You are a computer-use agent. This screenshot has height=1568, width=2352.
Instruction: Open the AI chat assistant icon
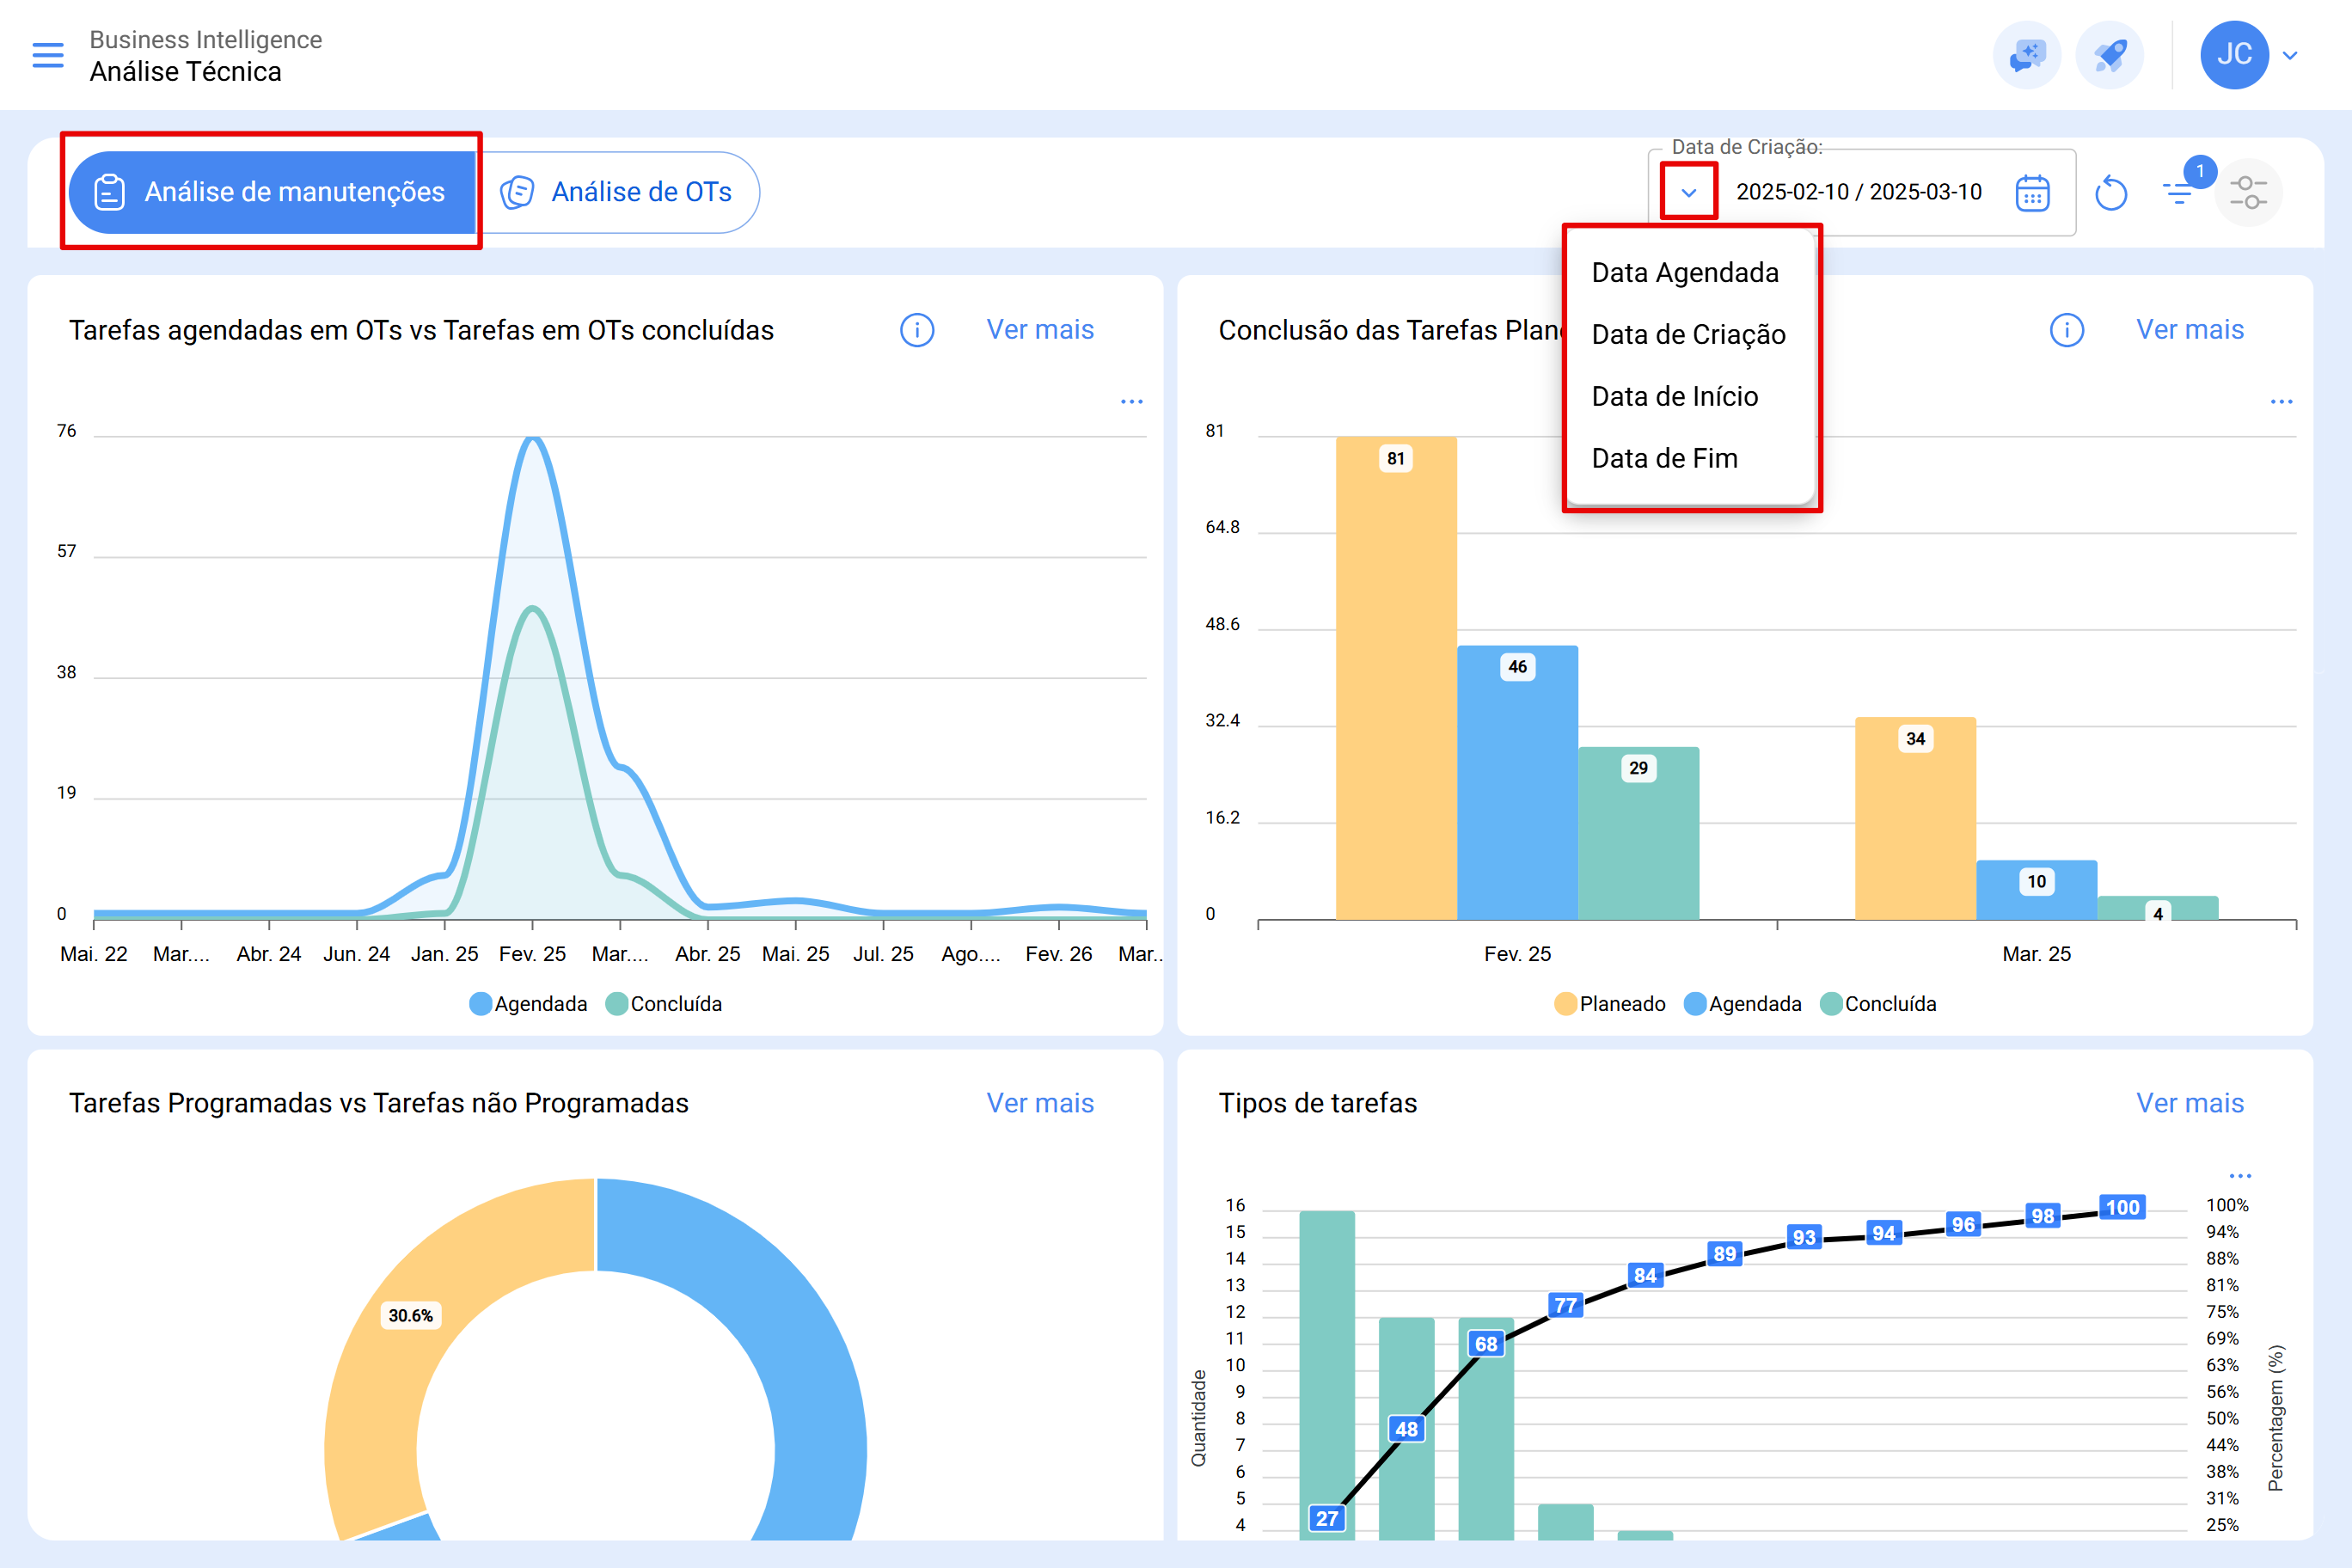tap(2027, 55)
